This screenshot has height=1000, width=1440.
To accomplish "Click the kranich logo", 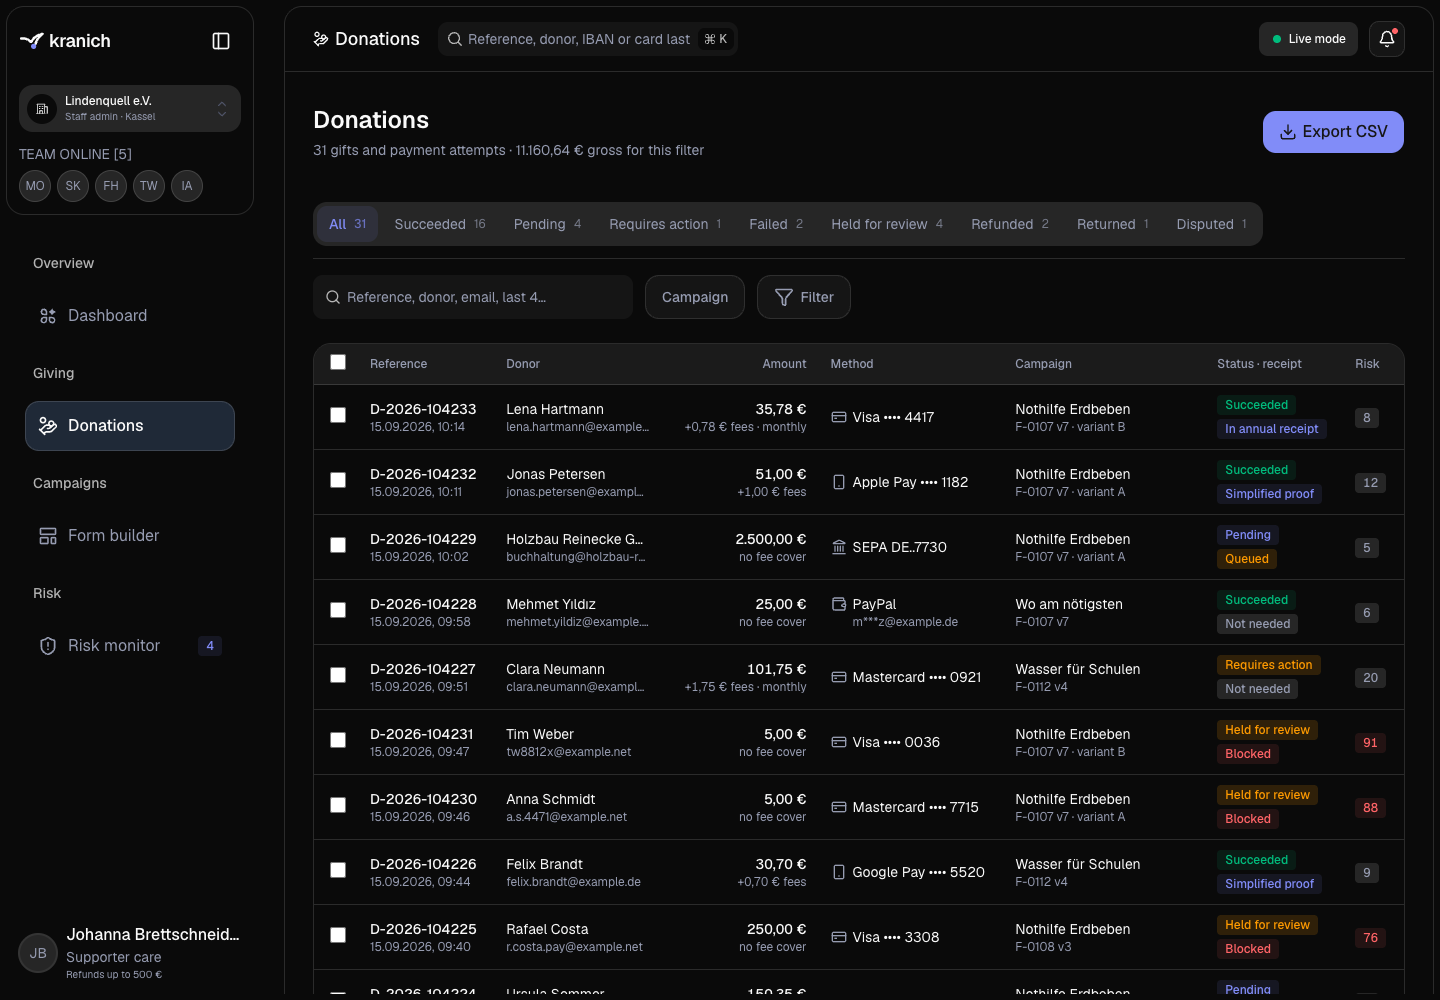I will pos(65,41).
